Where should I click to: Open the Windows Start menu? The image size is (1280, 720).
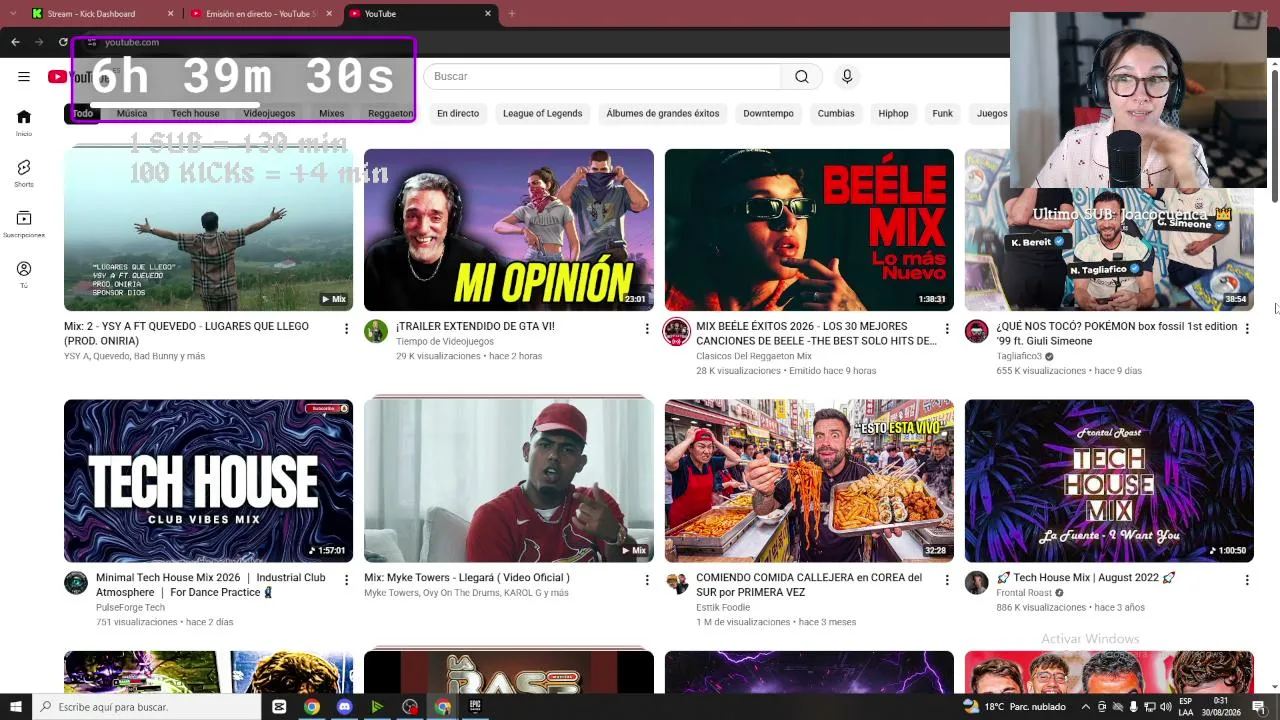pyautogui.click(x=16, y=707)
